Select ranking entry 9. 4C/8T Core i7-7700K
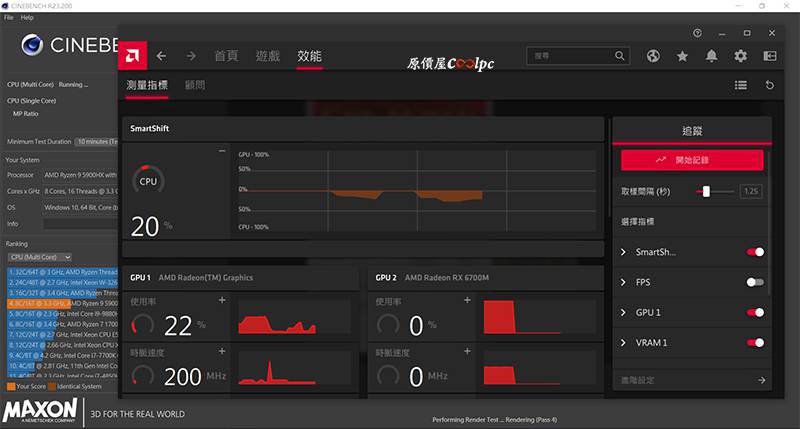This screenshot has height=429, width=800. (63, 356)
